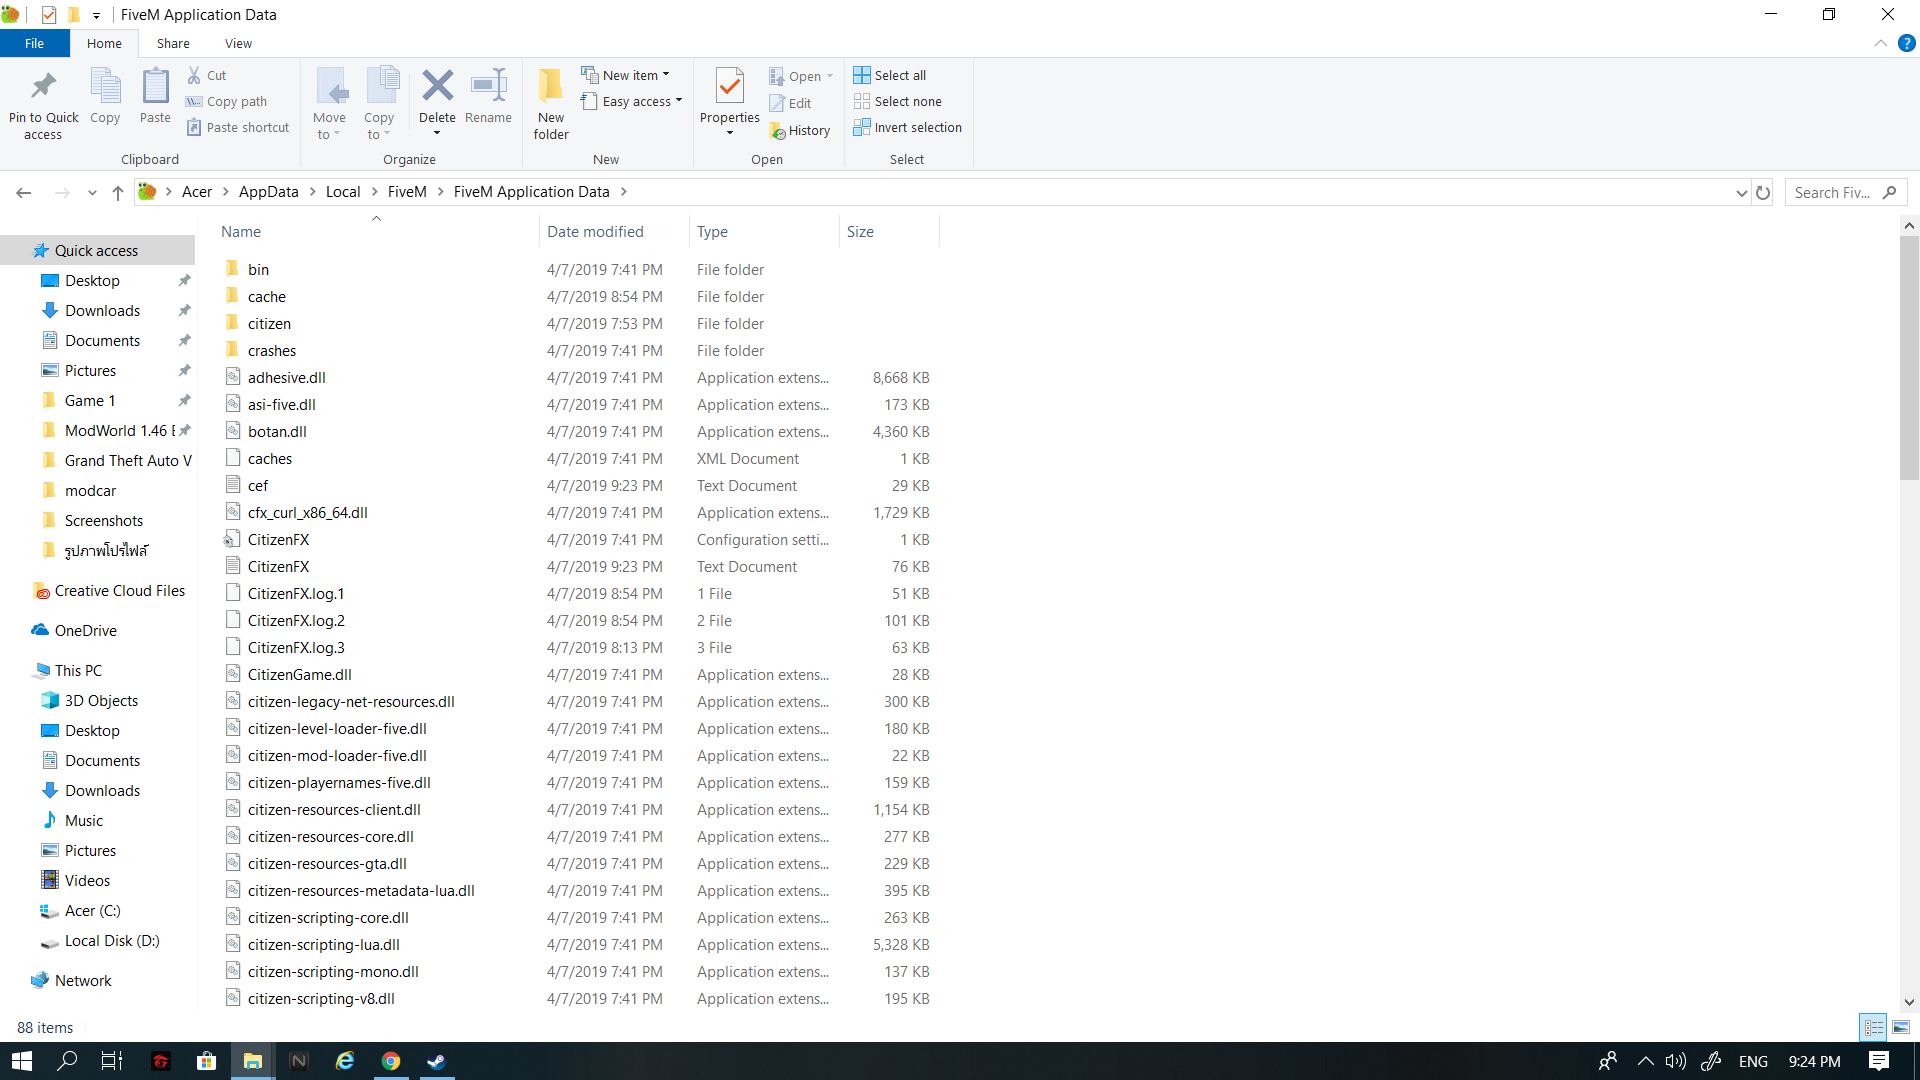Screen dimensions: 1920x1080
Task: Open Steam from the taskbar
Action: coord(437,1061)
